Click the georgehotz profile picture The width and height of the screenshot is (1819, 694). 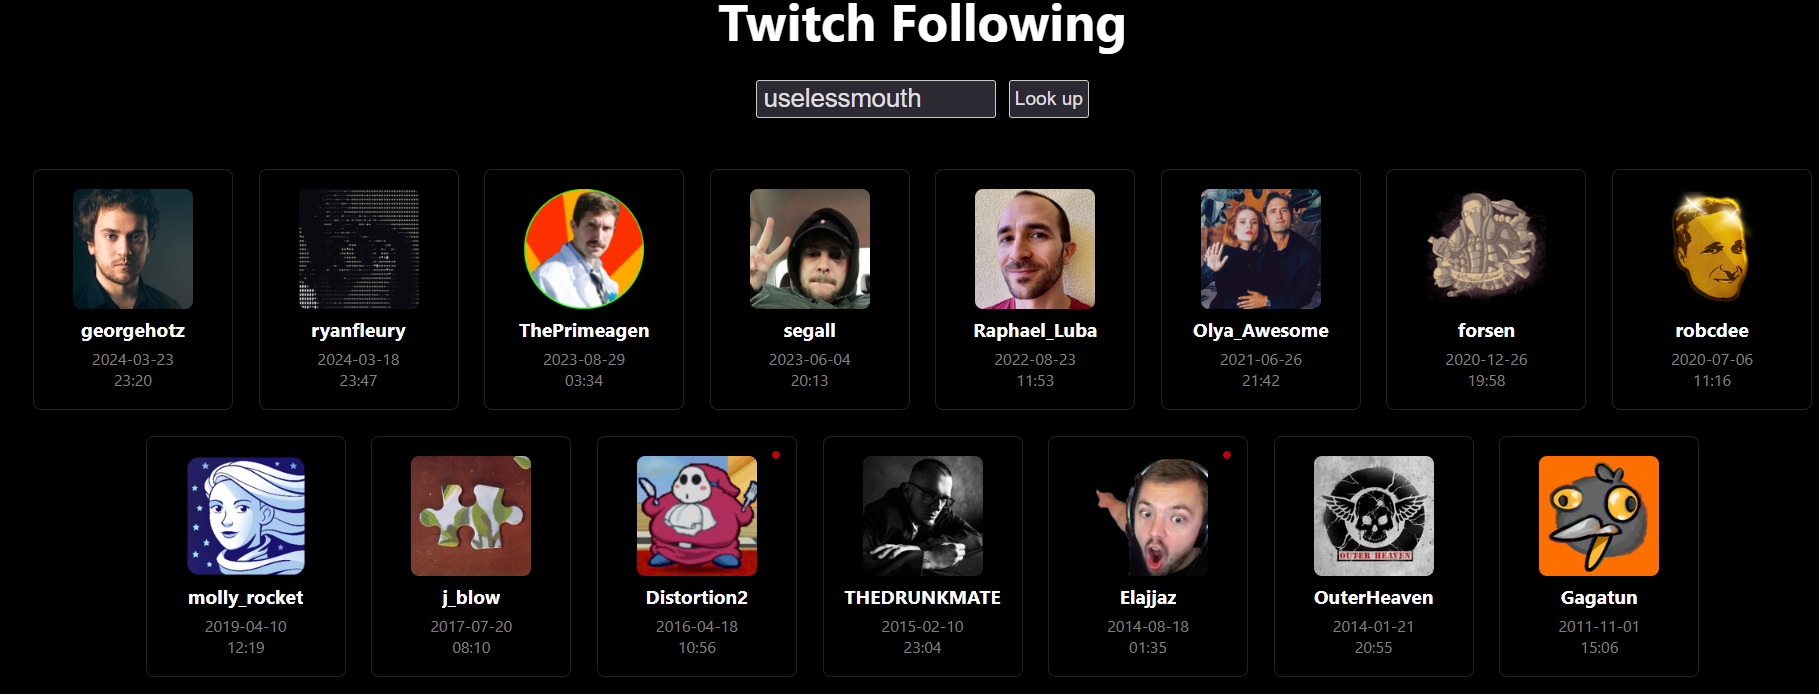click(133, 249)
